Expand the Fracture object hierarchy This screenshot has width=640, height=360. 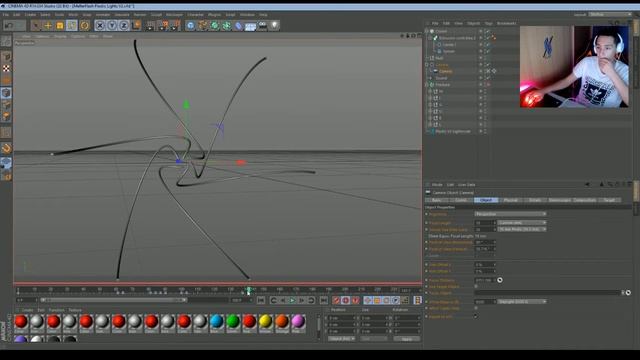click(x=427, y=85)
